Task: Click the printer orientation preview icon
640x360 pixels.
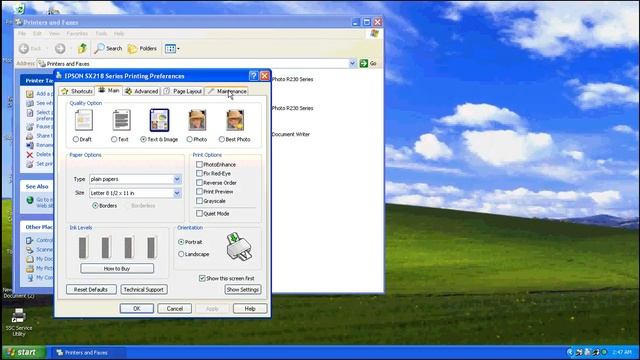Action: pos(239,247)
